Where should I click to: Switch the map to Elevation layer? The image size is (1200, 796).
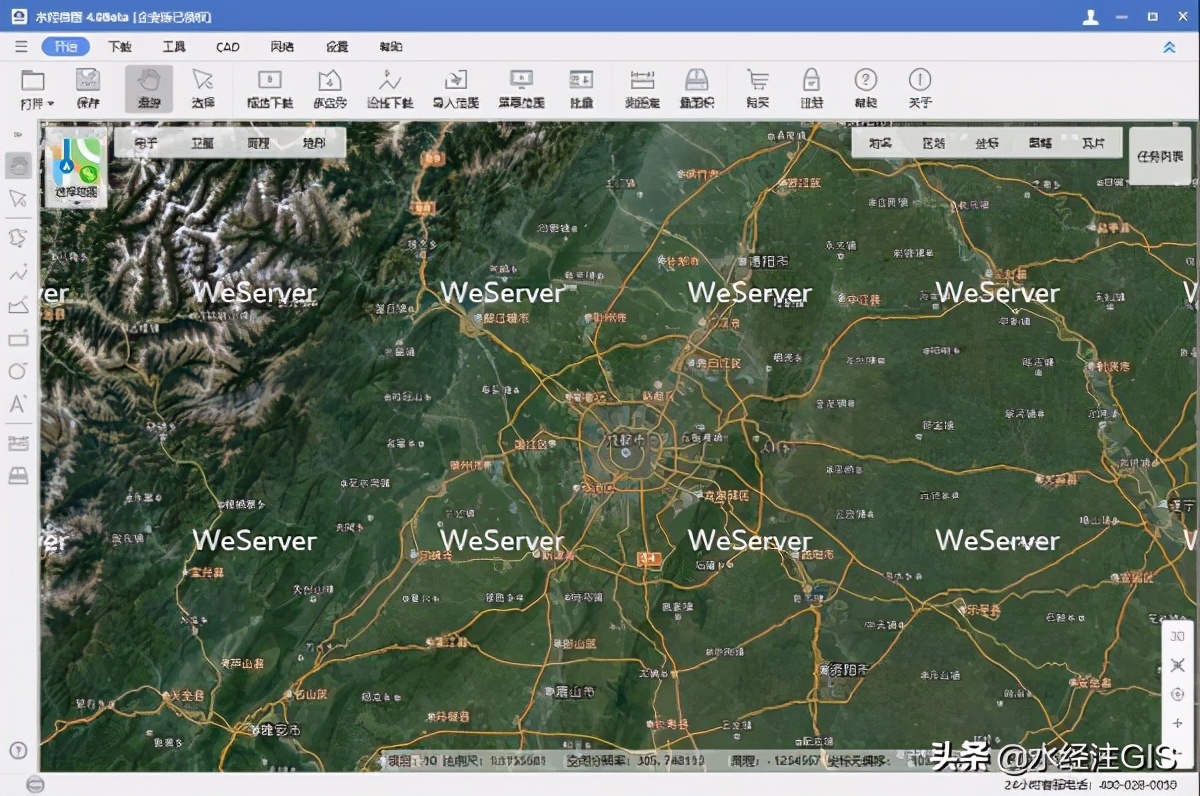pyautogui.click(x=258, y=143)
